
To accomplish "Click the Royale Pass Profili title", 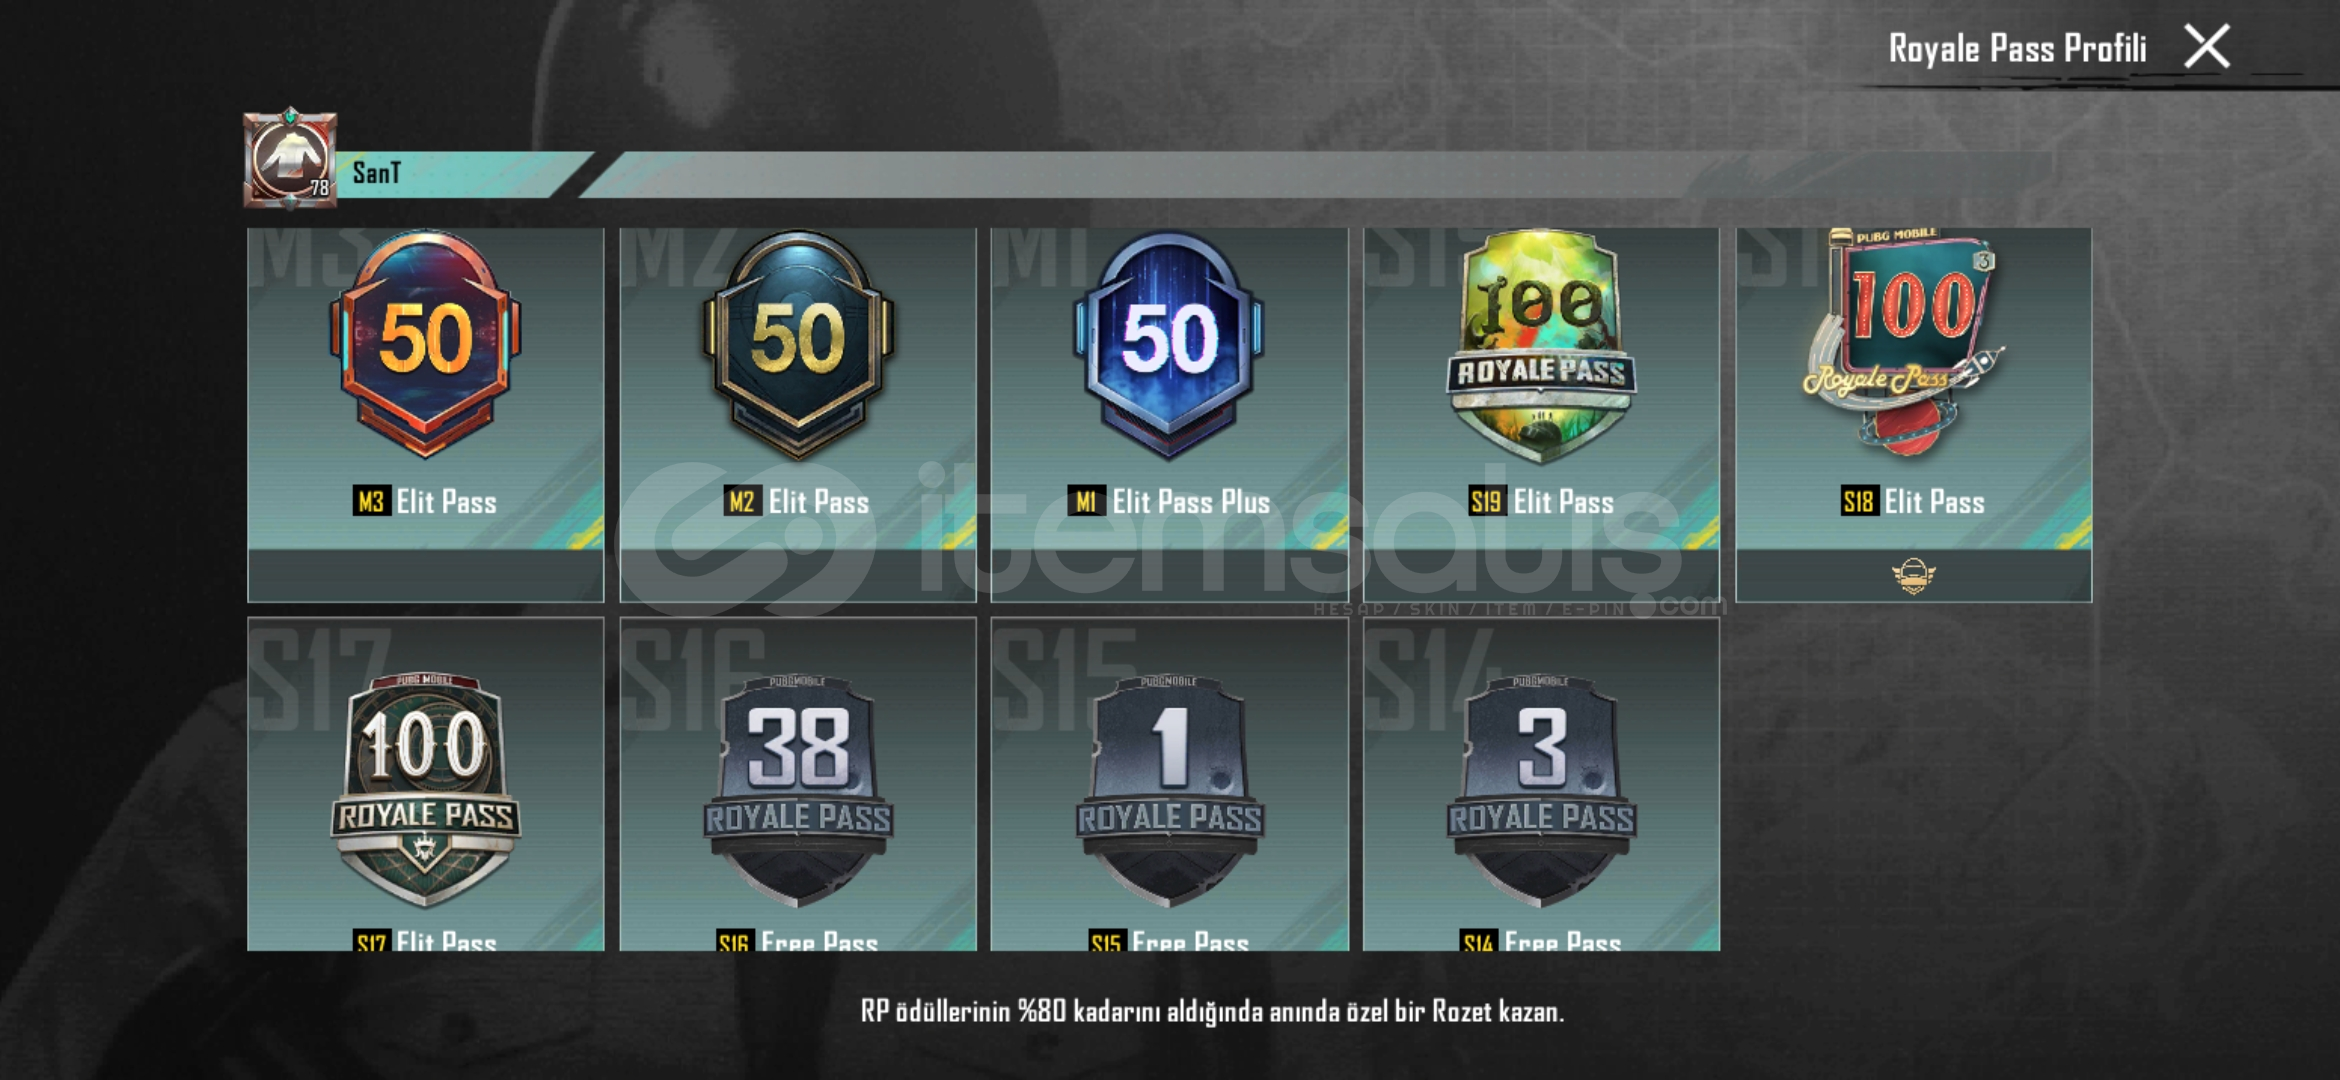I will point(2017,48).
